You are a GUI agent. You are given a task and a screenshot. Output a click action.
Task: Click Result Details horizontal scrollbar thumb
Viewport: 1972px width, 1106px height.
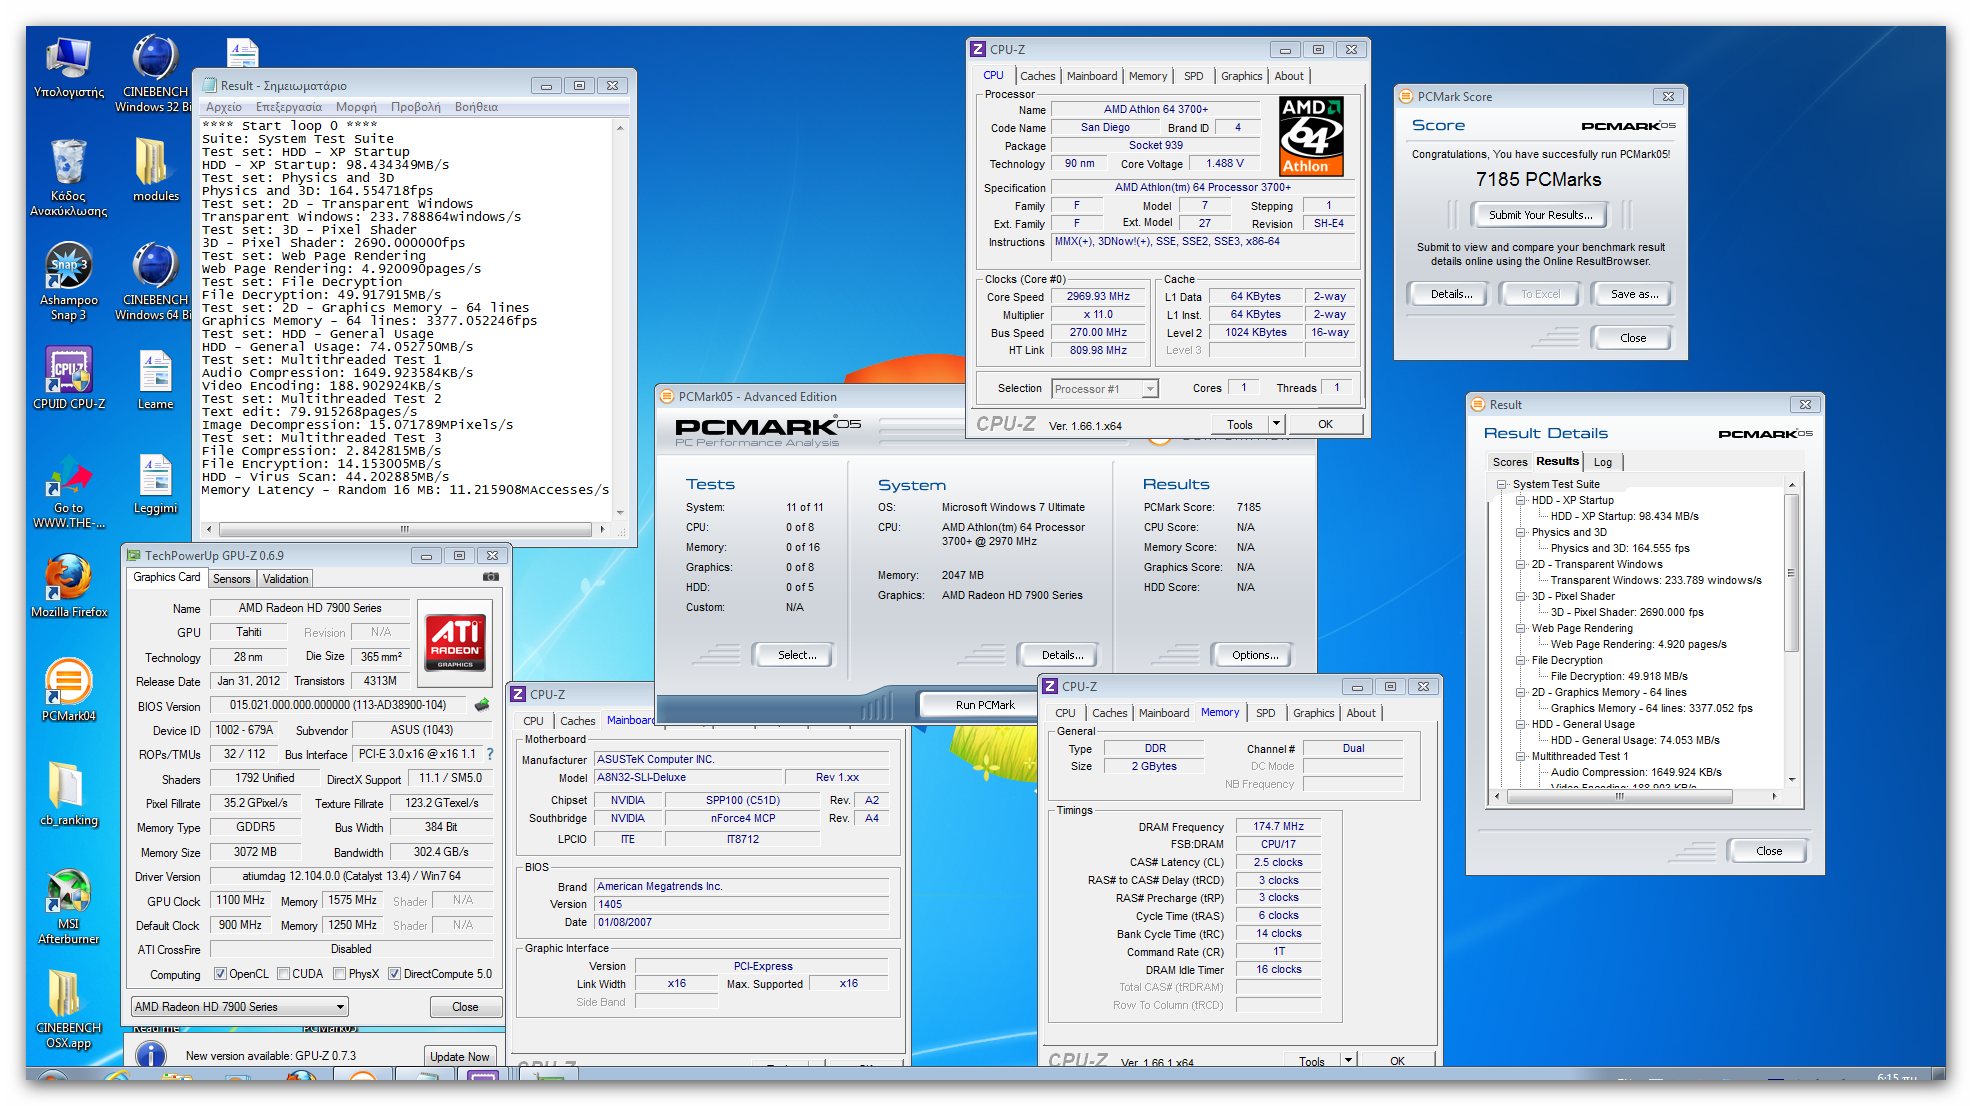tap(1619, 797)
